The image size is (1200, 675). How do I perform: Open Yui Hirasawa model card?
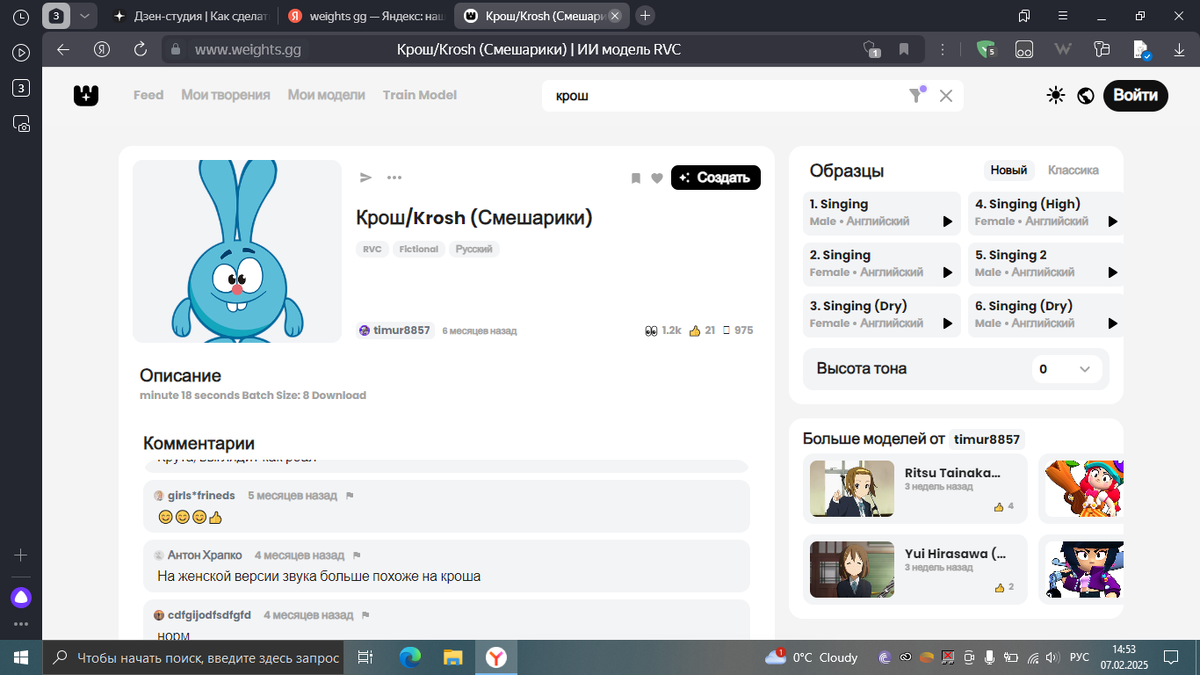coord(915,569)
